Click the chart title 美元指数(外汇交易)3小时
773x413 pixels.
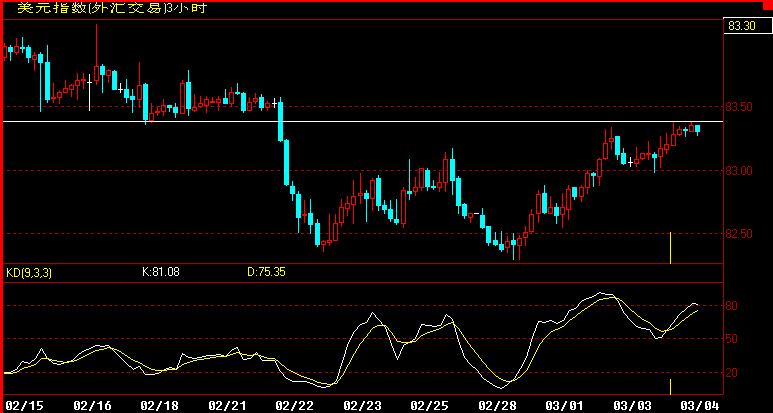[x=111, y=8]
